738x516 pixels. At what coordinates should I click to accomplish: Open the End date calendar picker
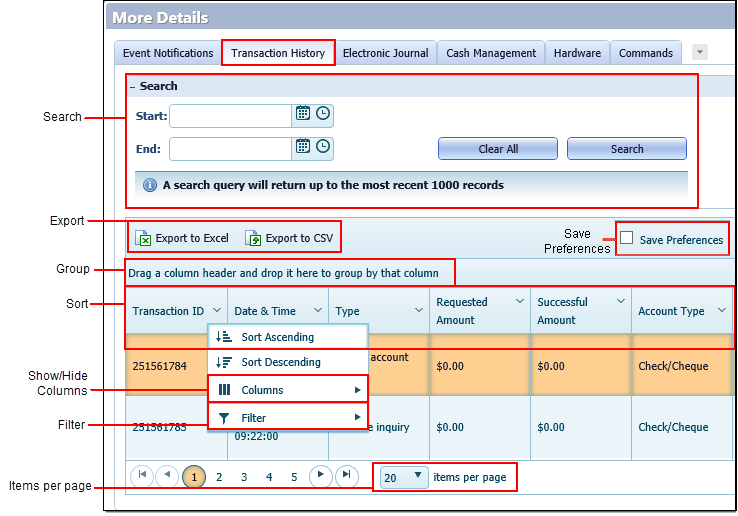pyautogui.click(x=303, y=146)
